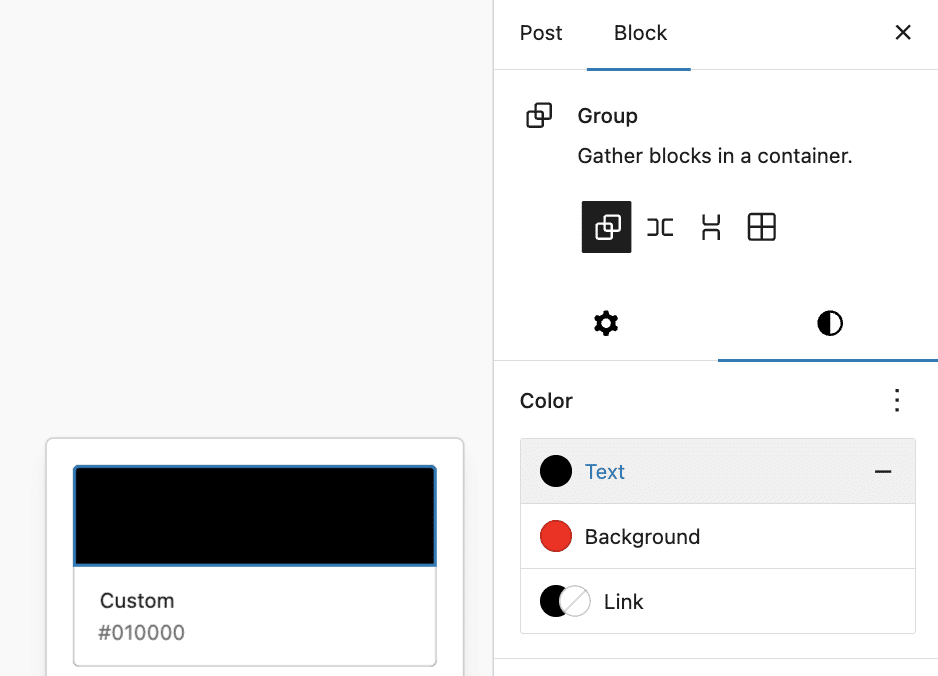This screenshot has height=676, width=938.
Task: Expand the Link color setting
Action: (x=624, y=602)
